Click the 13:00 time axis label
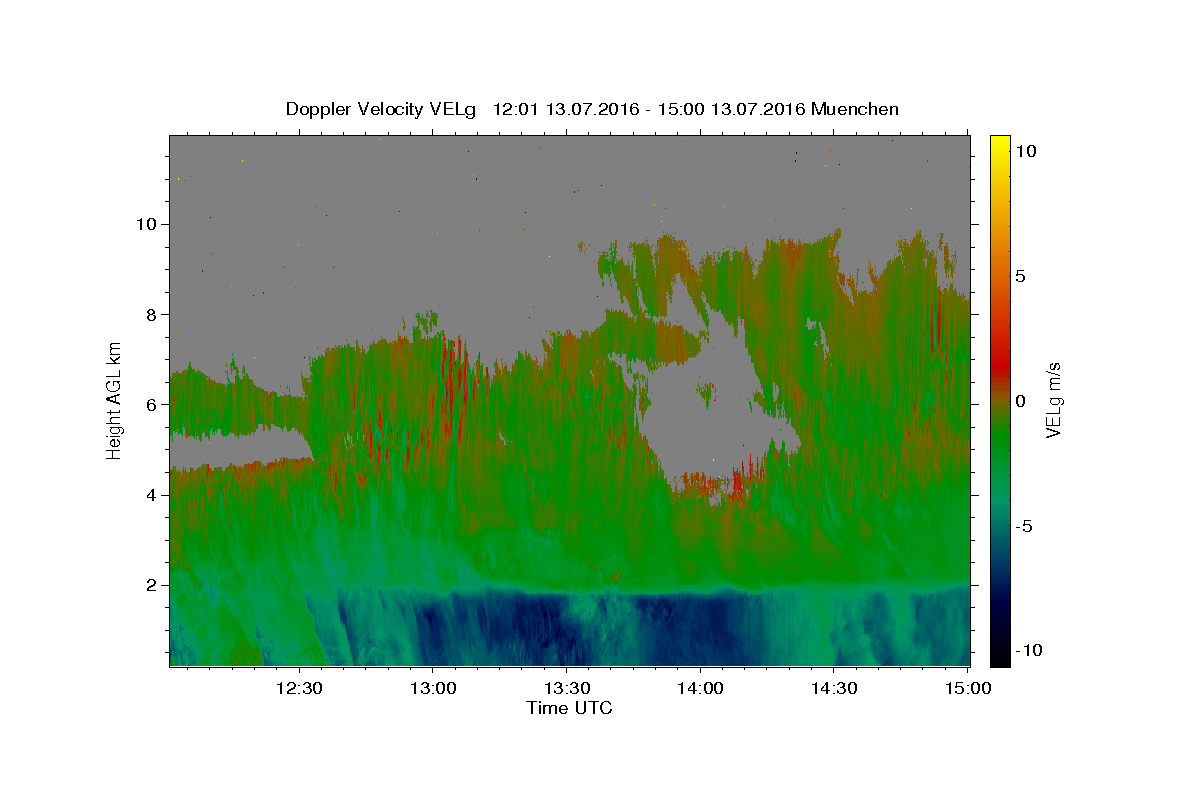 pos(432,688)
